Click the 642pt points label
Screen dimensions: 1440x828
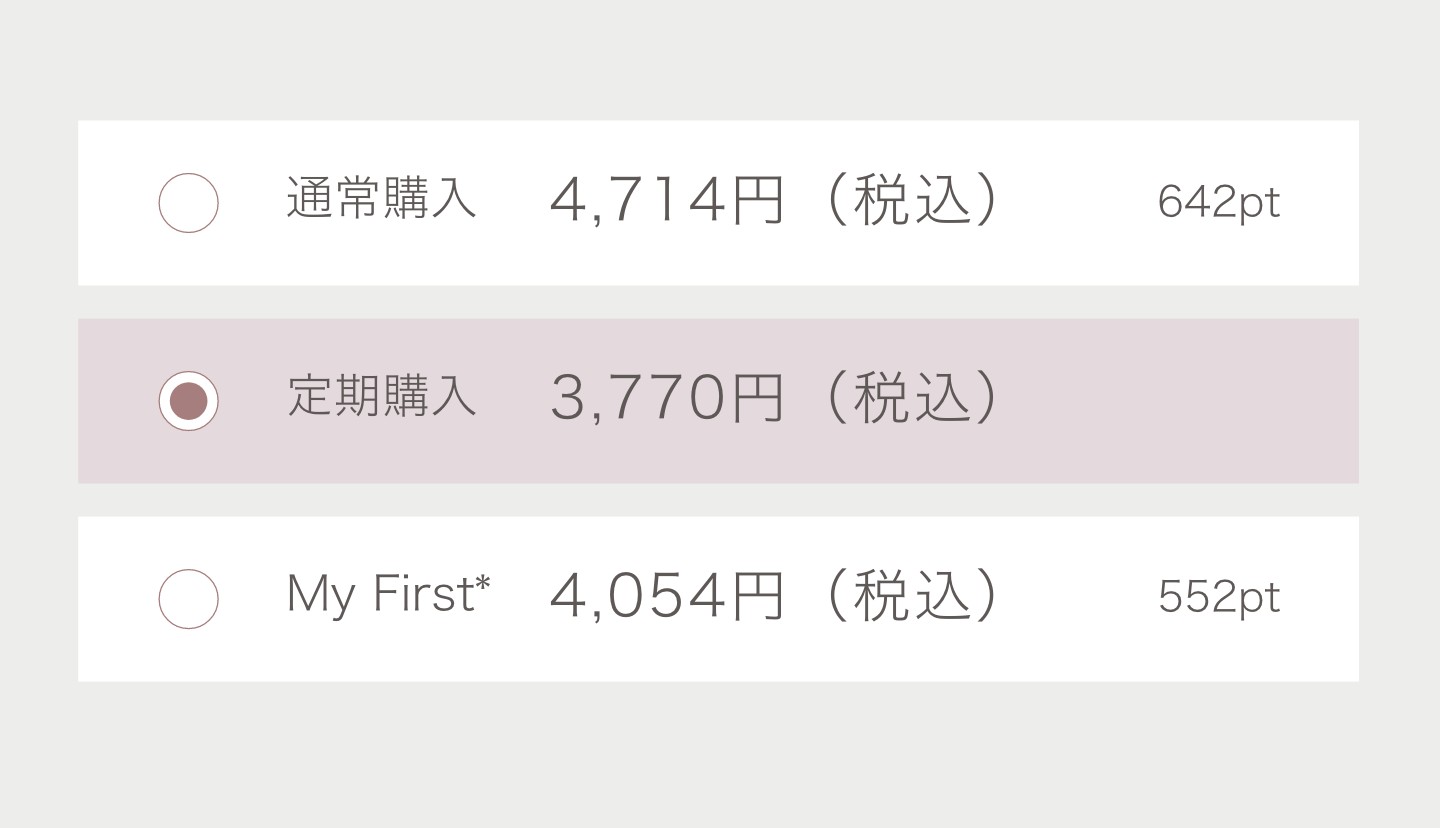[1219, 202]
